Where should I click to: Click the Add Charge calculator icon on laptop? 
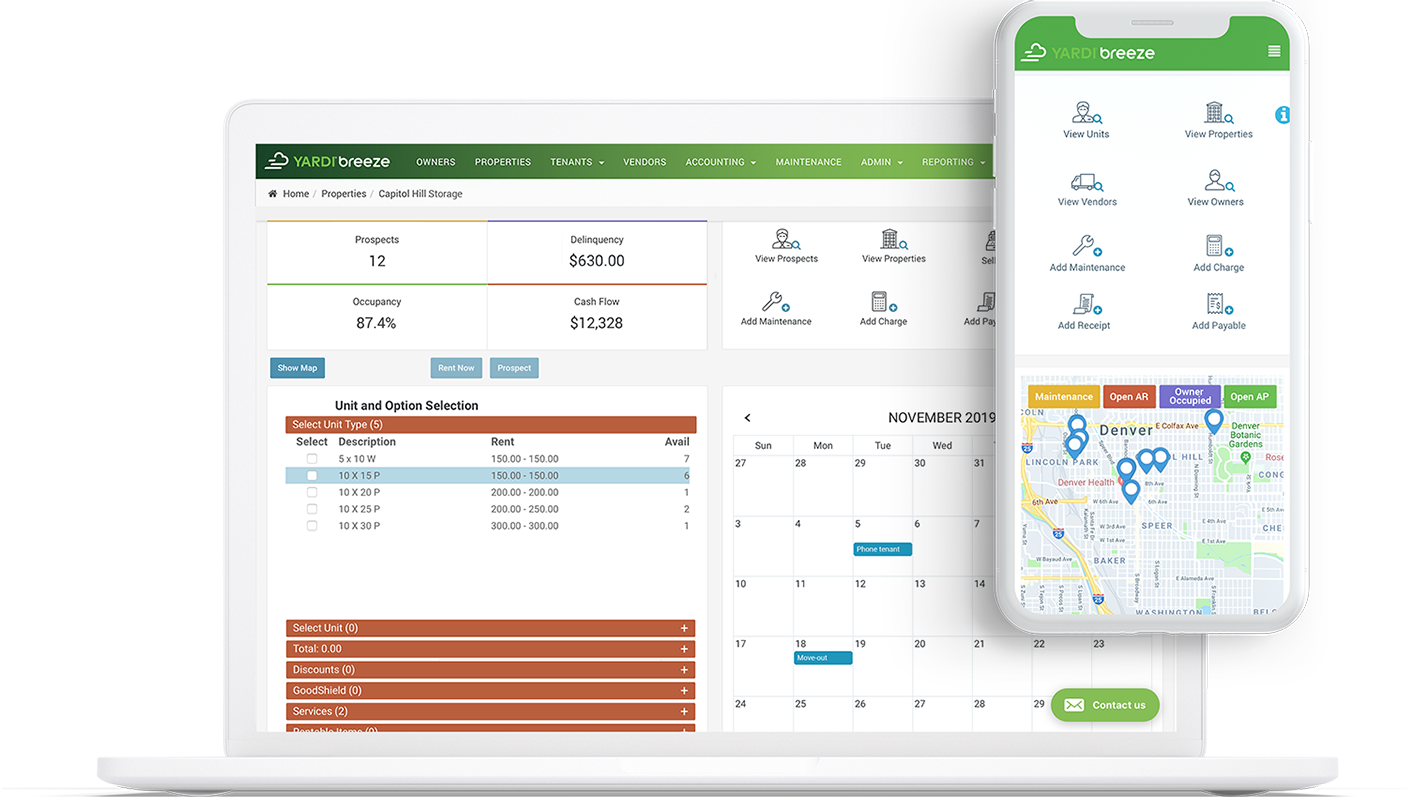point(883,301)
